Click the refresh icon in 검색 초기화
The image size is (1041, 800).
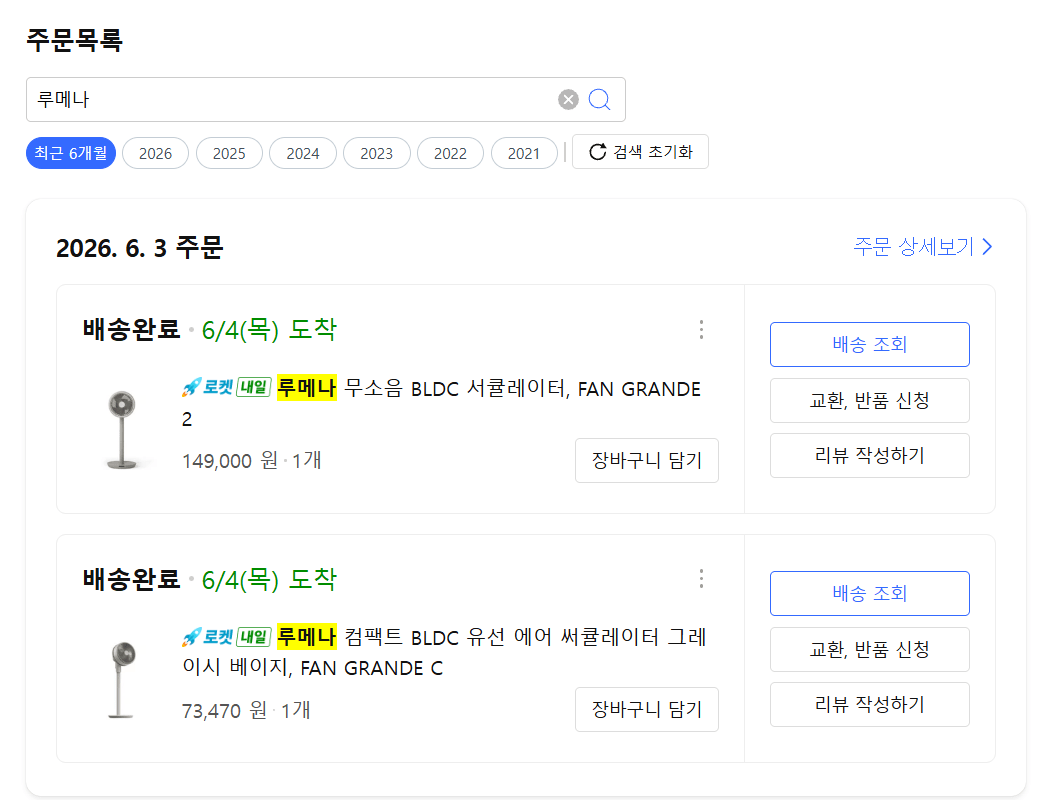598,152
